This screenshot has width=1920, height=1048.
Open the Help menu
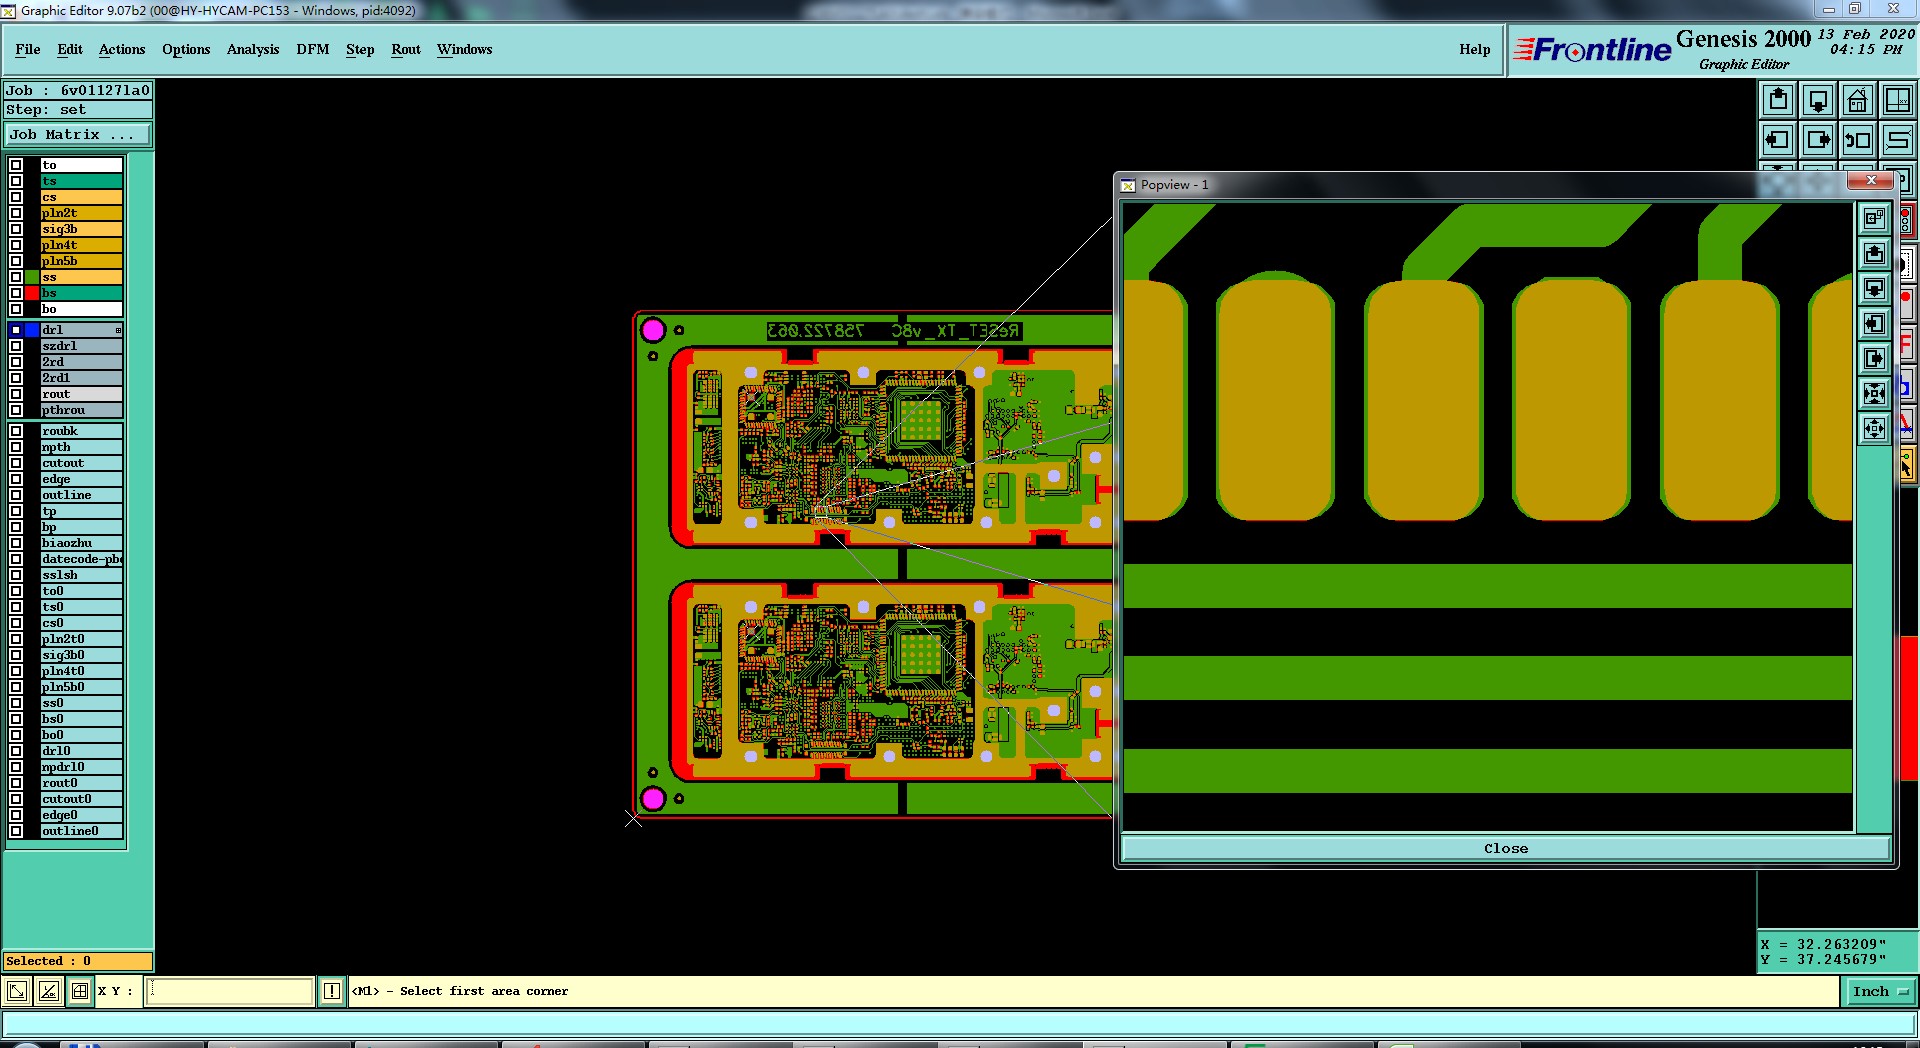coord(1474,49)
